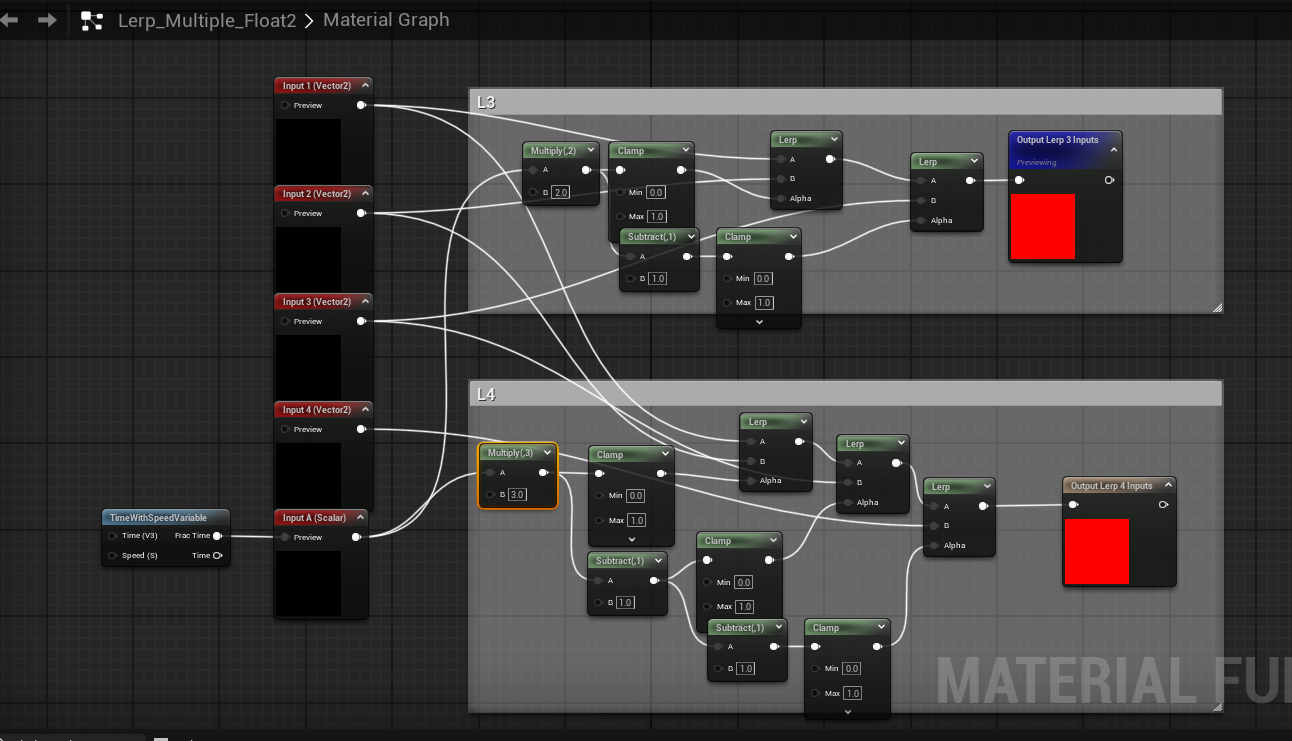
Task: Open Lerp_Multiple_Float2 breadcrumb item
Action: click(x=207, y=20)
